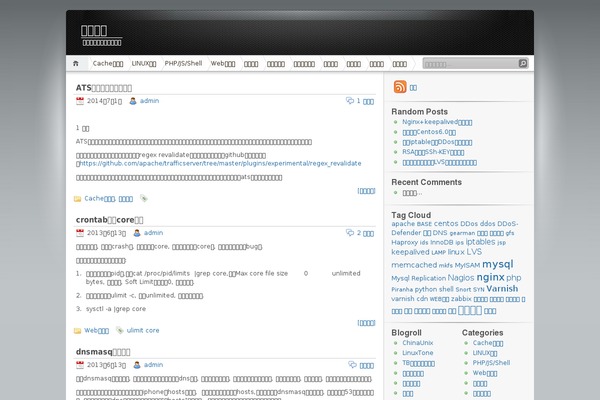
Task: Click the centos tag
Action: [446, 224]
